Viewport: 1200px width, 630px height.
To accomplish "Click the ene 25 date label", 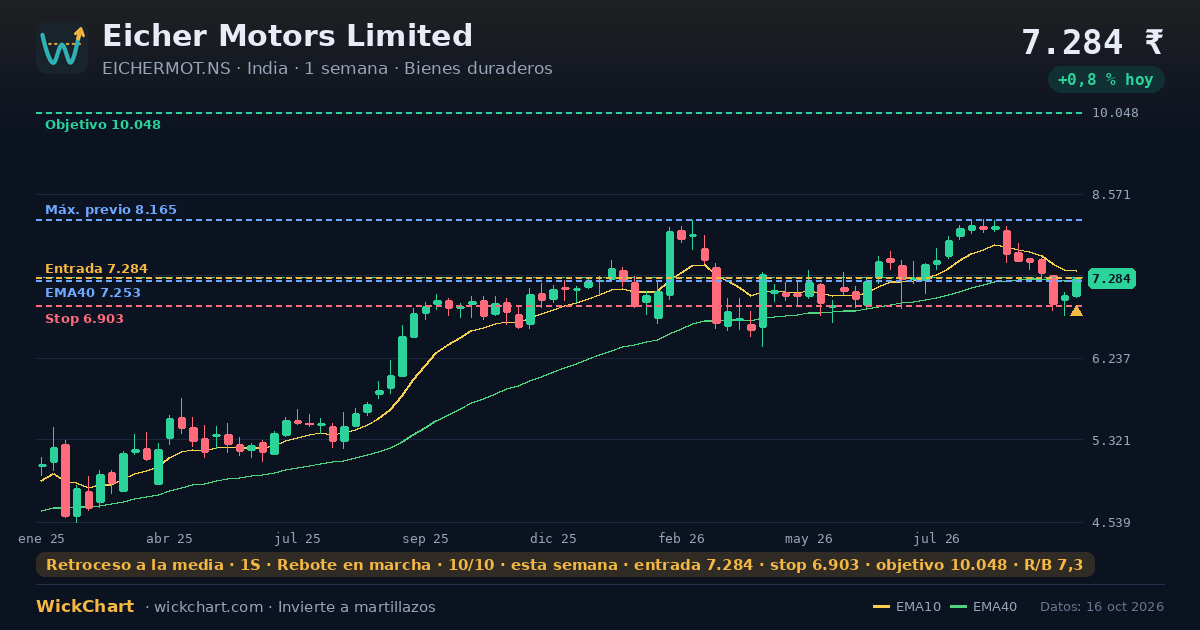I will point(41,538).
